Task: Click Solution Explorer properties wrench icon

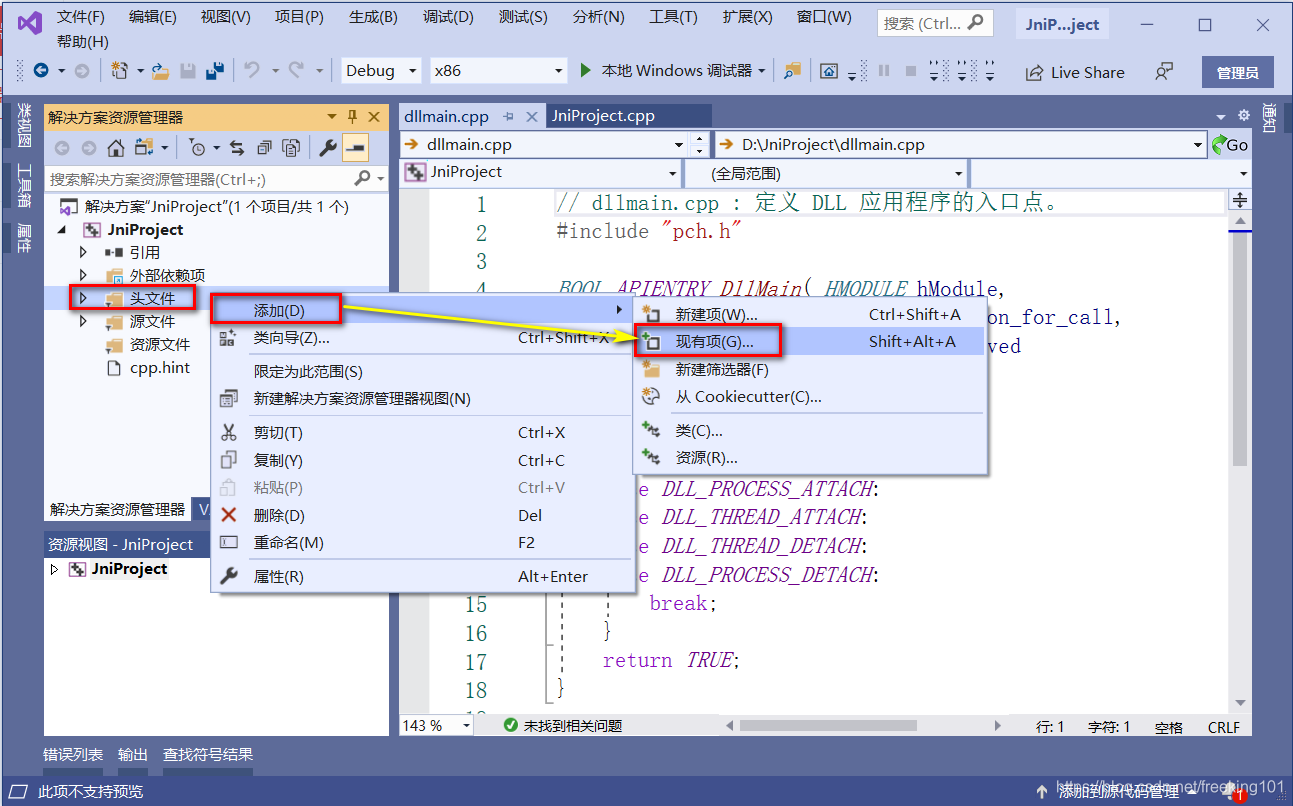Action: click(328, 148)
